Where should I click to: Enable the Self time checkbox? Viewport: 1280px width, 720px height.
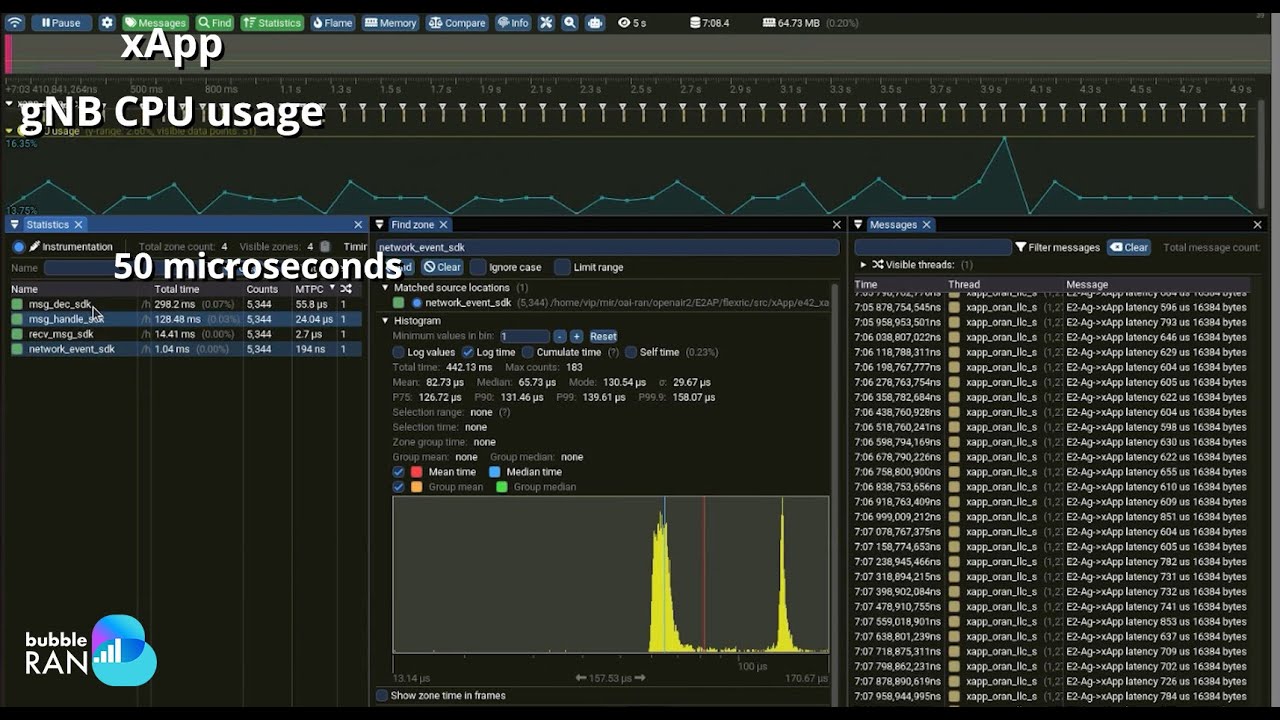pos(631,352)
